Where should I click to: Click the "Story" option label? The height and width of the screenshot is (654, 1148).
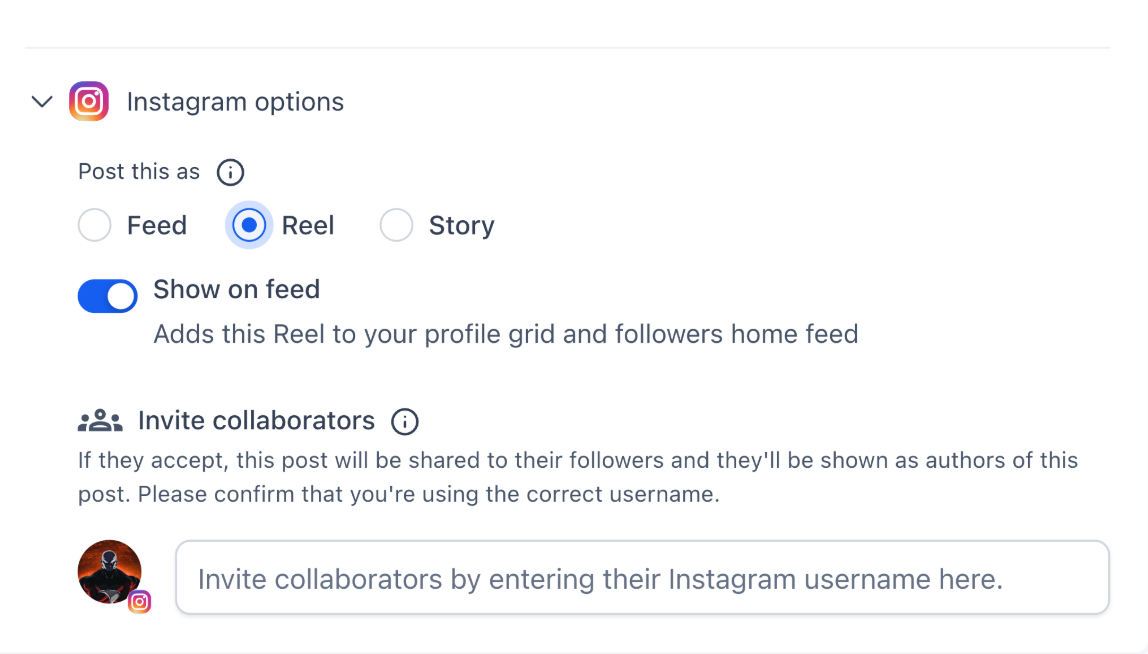point(461,226)
